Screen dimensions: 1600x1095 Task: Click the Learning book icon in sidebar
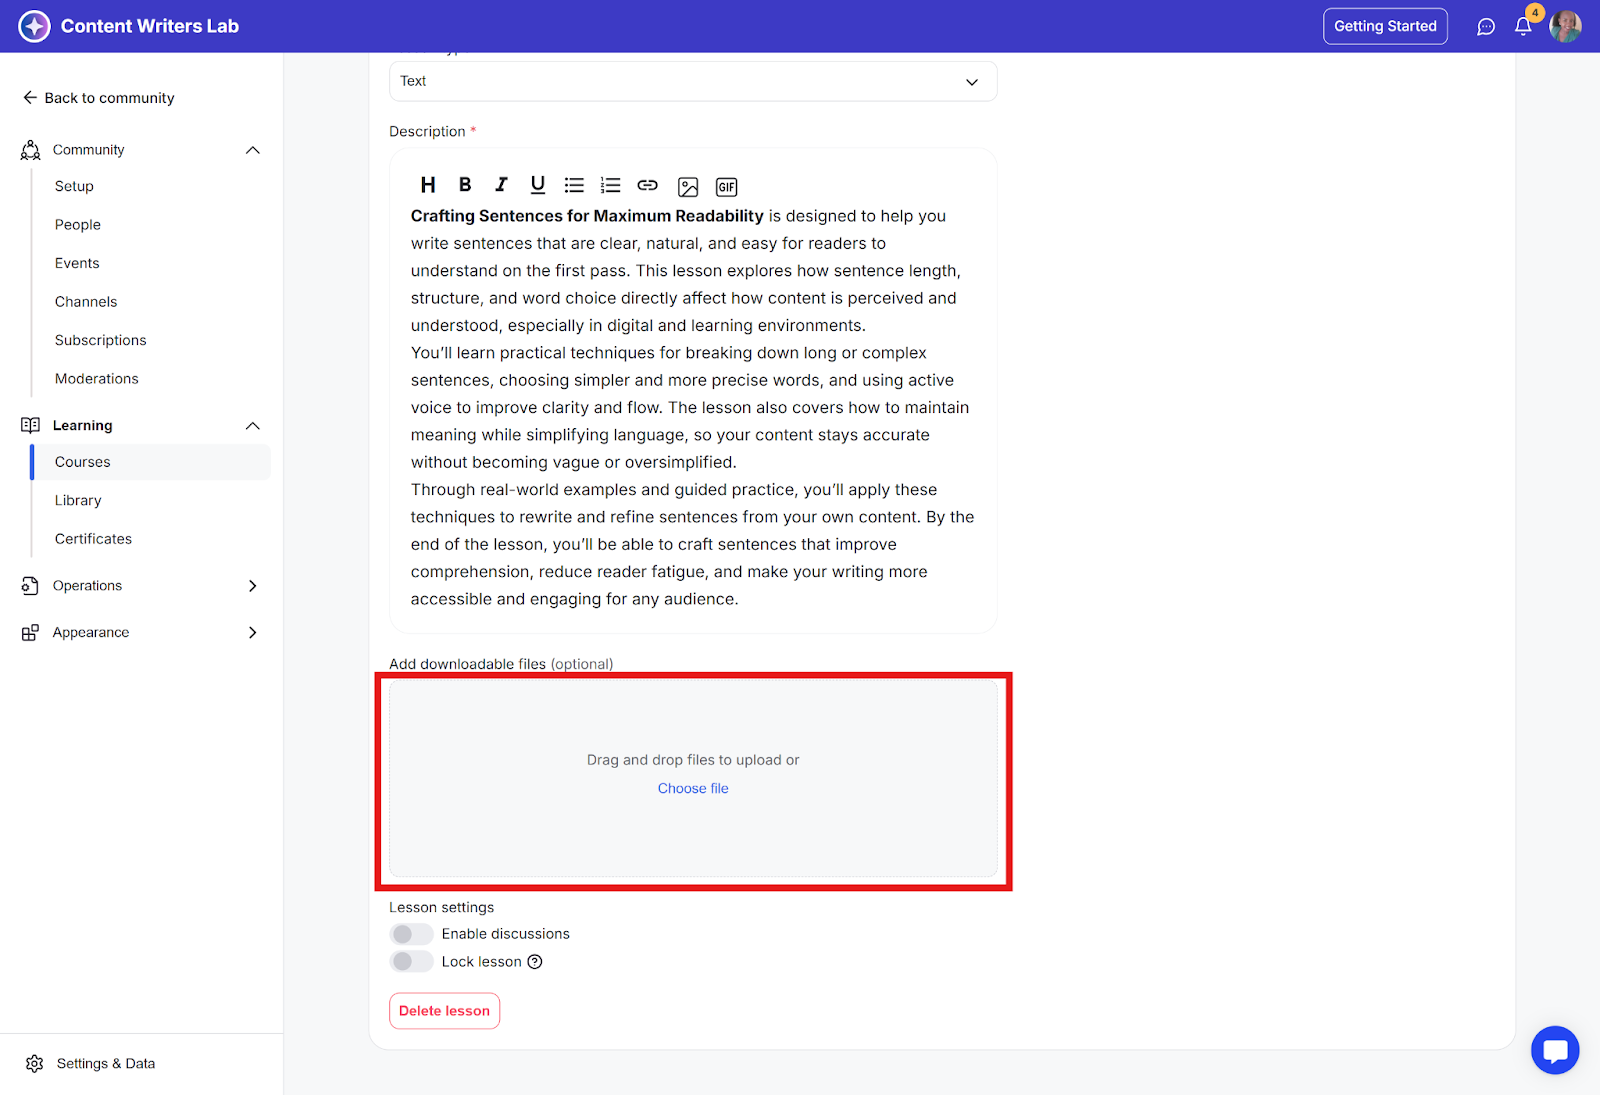point(31,425)
